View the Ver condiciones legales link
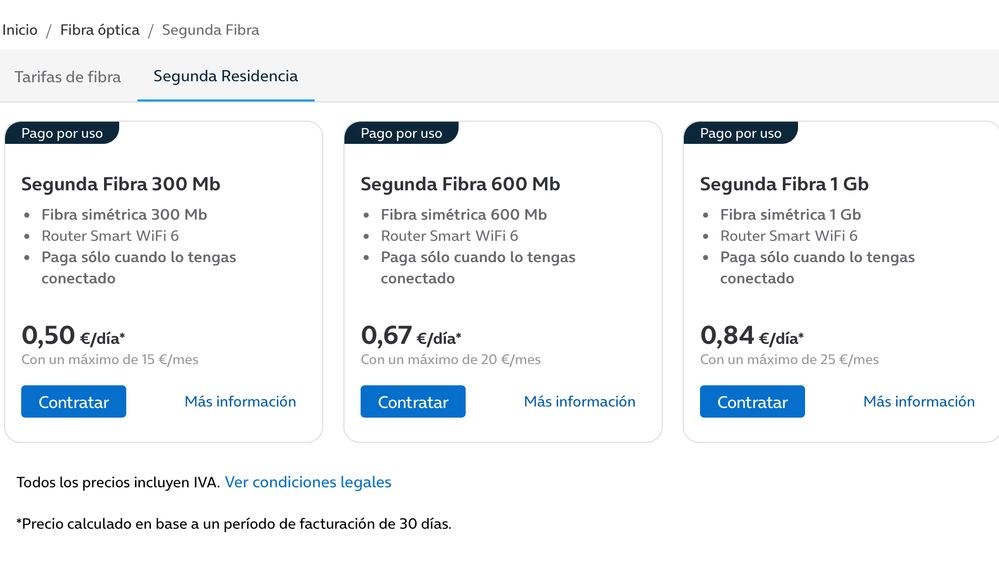This screenshot has height=562, width=999. tap(308, 482)
